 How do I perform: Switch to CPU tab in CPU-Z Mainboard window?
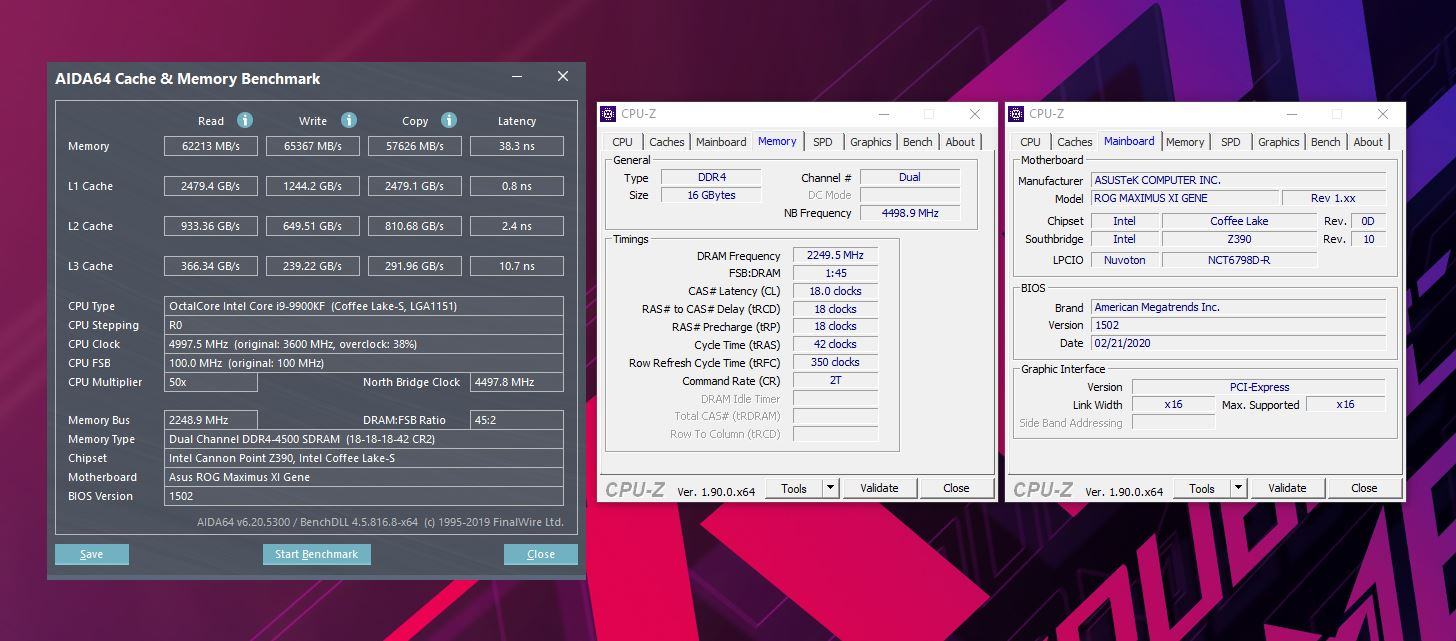tap(1030, 142)
